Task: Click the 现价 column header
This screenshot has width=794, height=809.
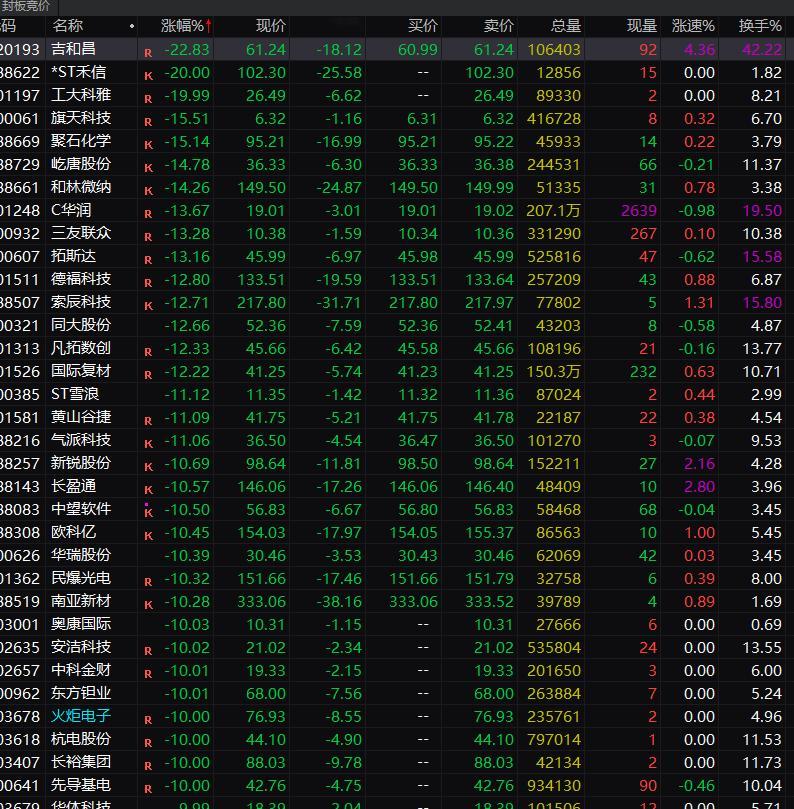Action: [x=271, y=26]
